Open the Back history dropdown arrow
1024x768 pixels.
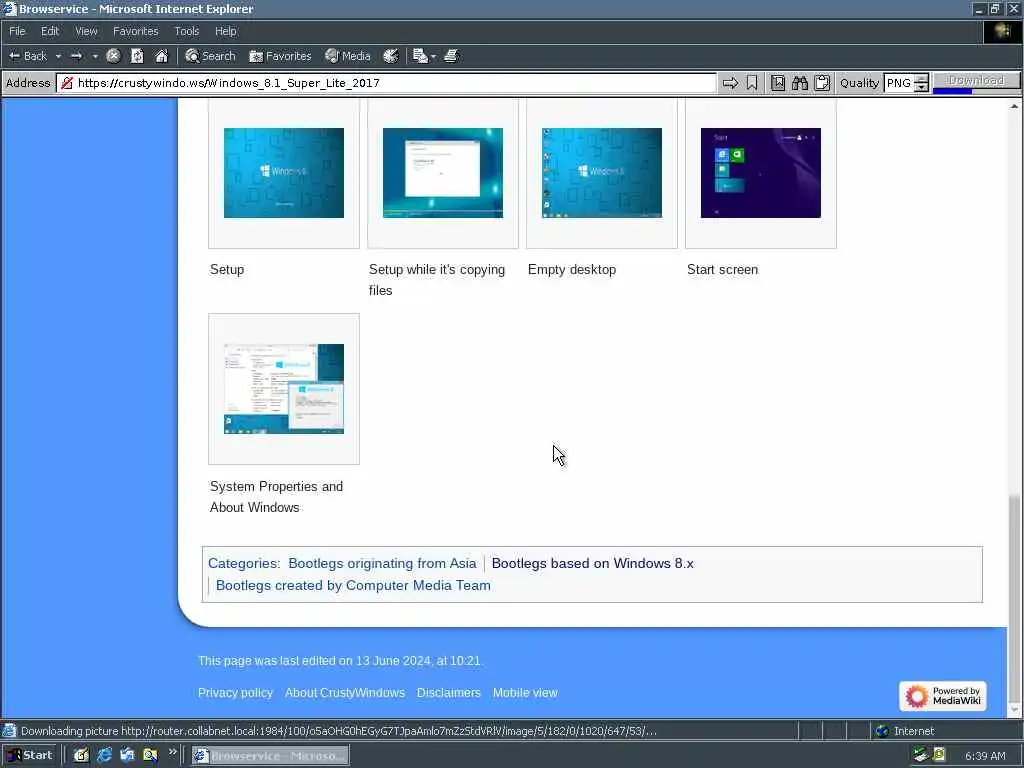tap(58, 56)
